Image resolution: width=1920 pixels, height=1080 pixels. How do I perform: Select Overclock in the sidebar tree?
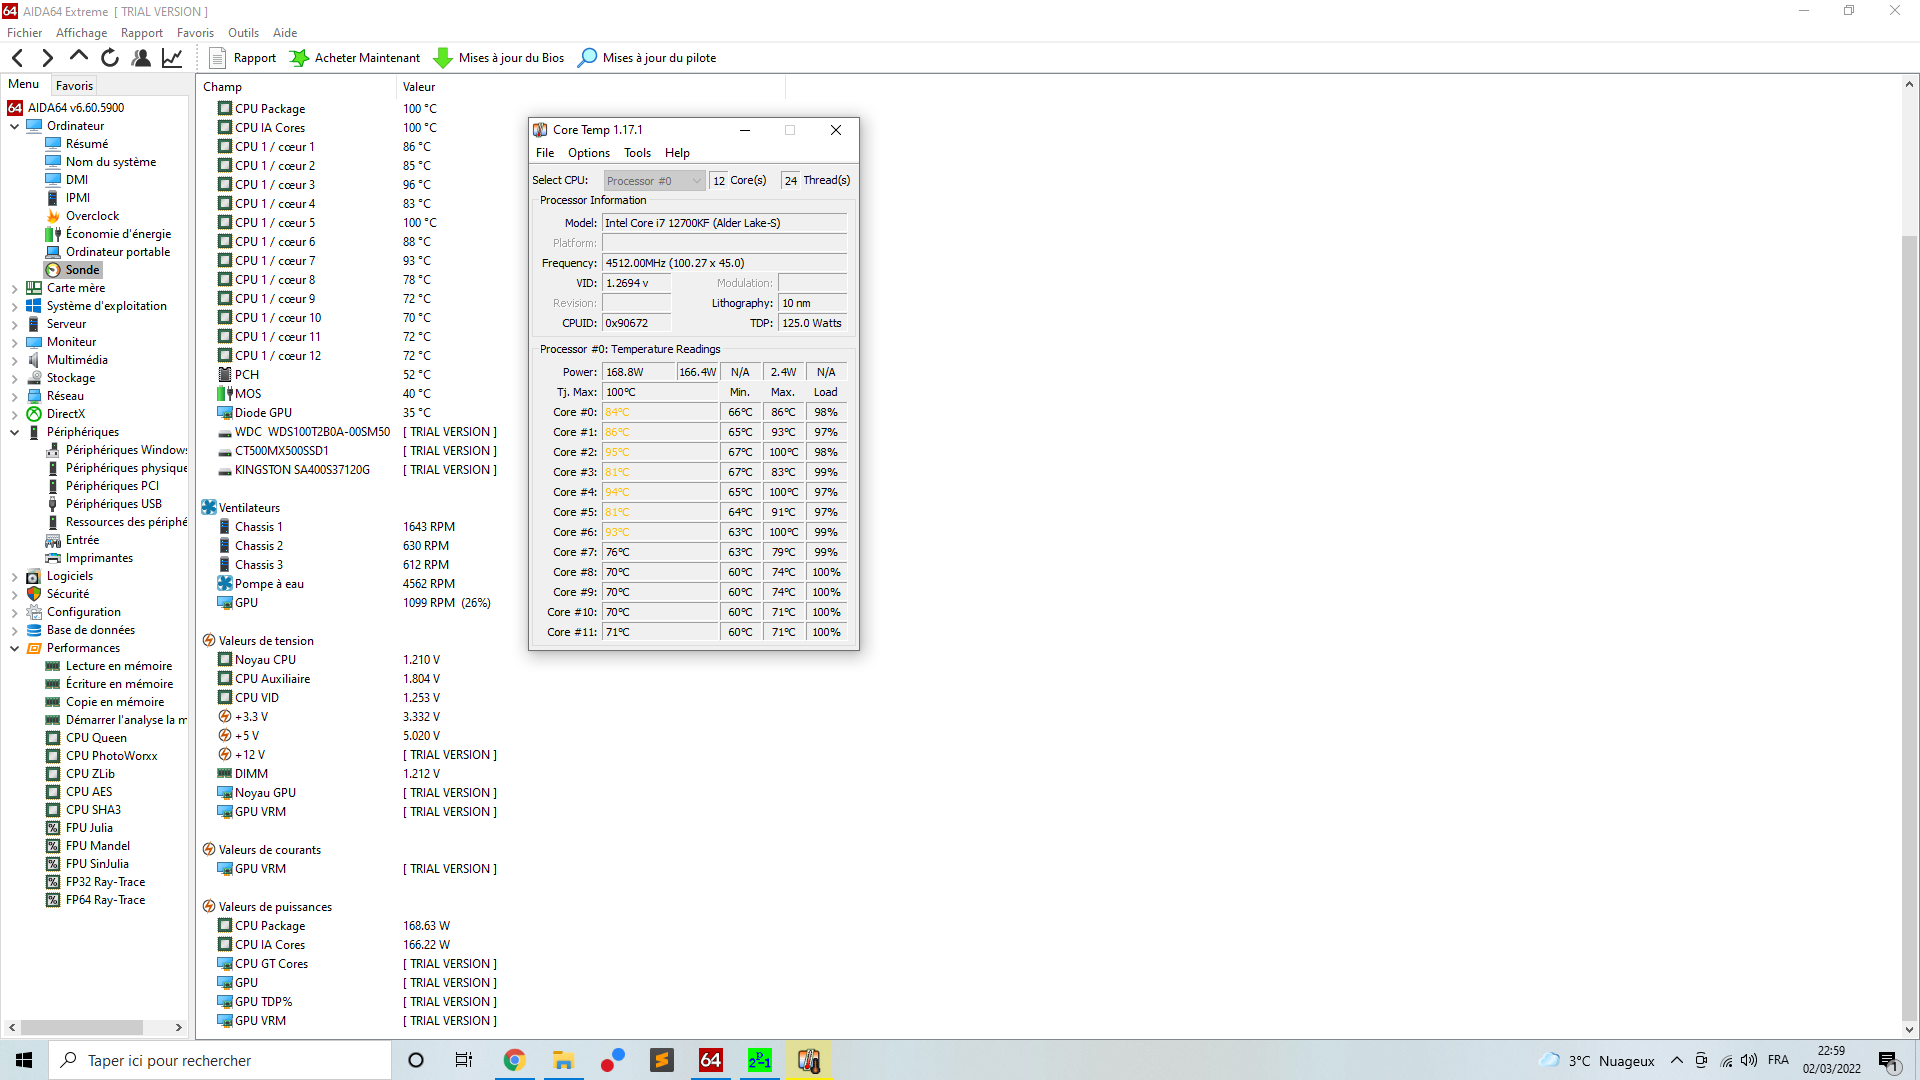click(x=92, y=216)
